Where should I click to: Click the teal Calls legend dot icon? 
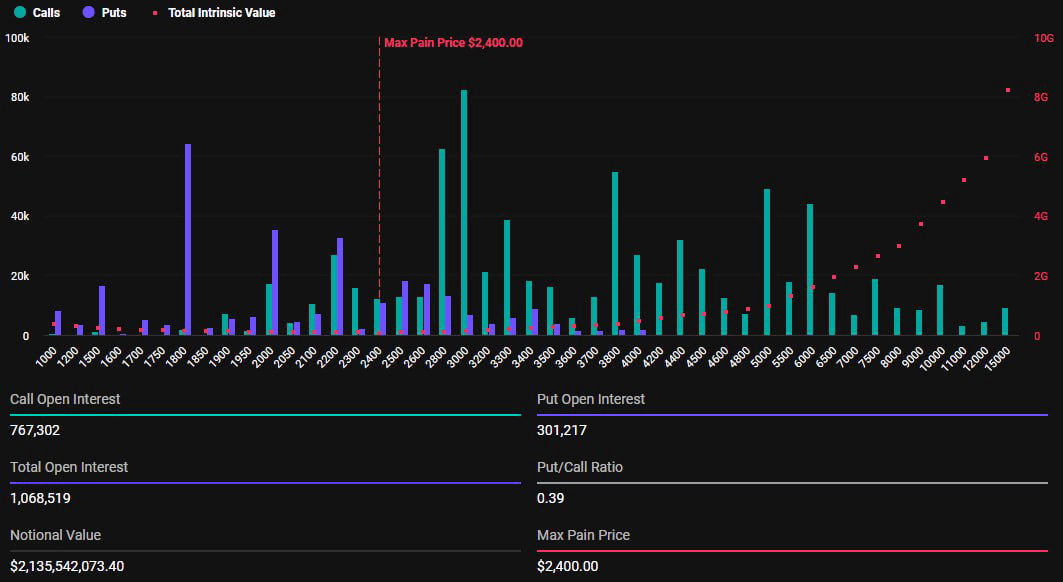pyautogui.click(x=18, y=13)
